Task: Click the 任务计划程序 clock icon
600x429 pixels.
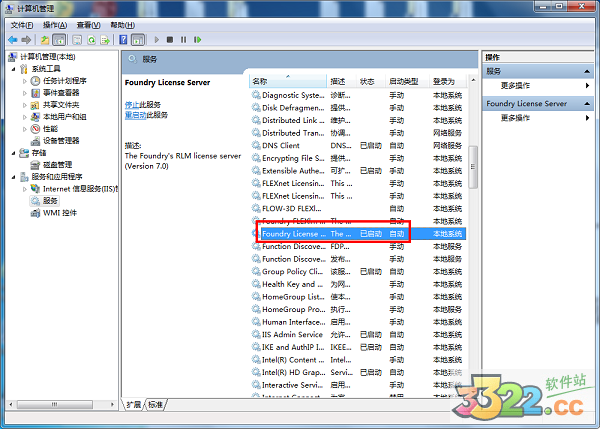Action: tap(35, 81)
